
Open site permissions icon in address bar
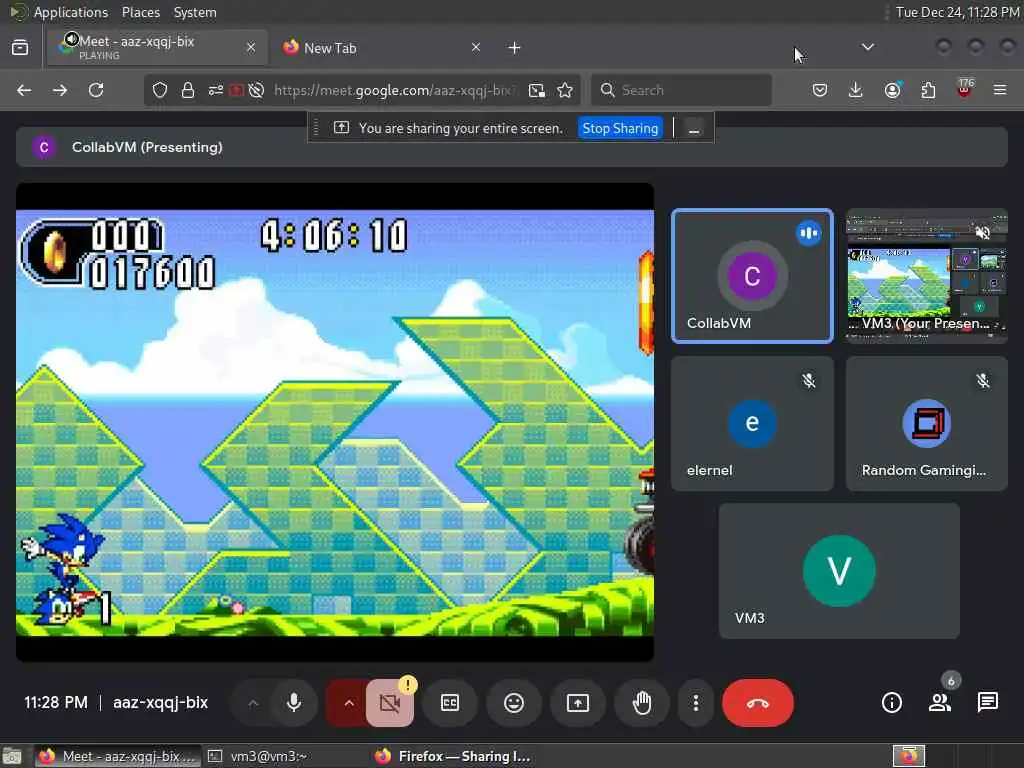tap(216, 90)
